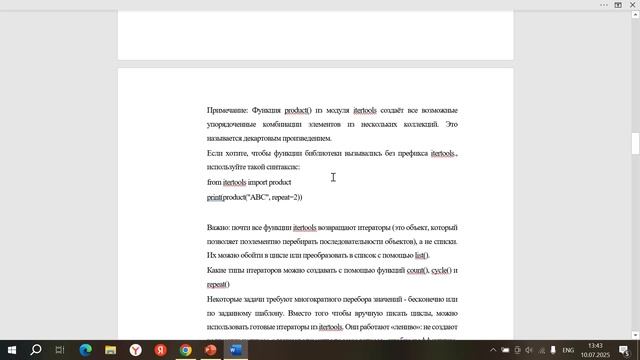Open Ribbon Display Options icon
Screen dimensions: 640x360
[618, 5]
